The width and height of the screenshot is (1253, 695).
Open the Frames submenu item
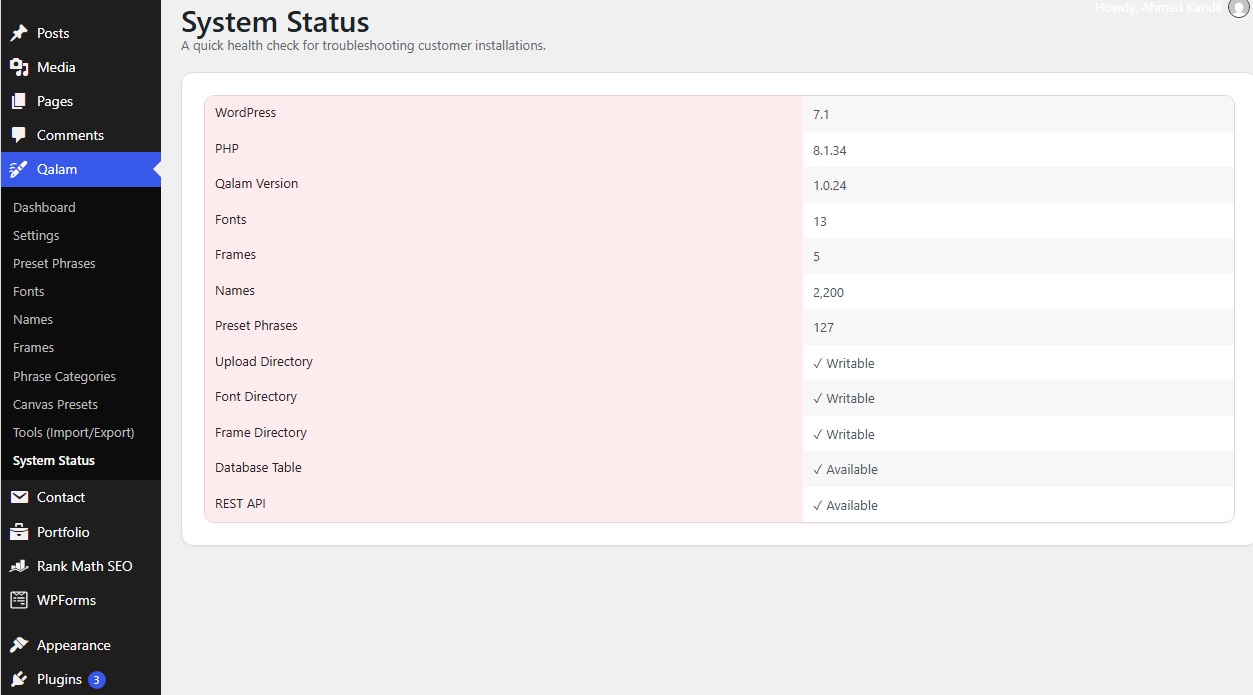33,347
